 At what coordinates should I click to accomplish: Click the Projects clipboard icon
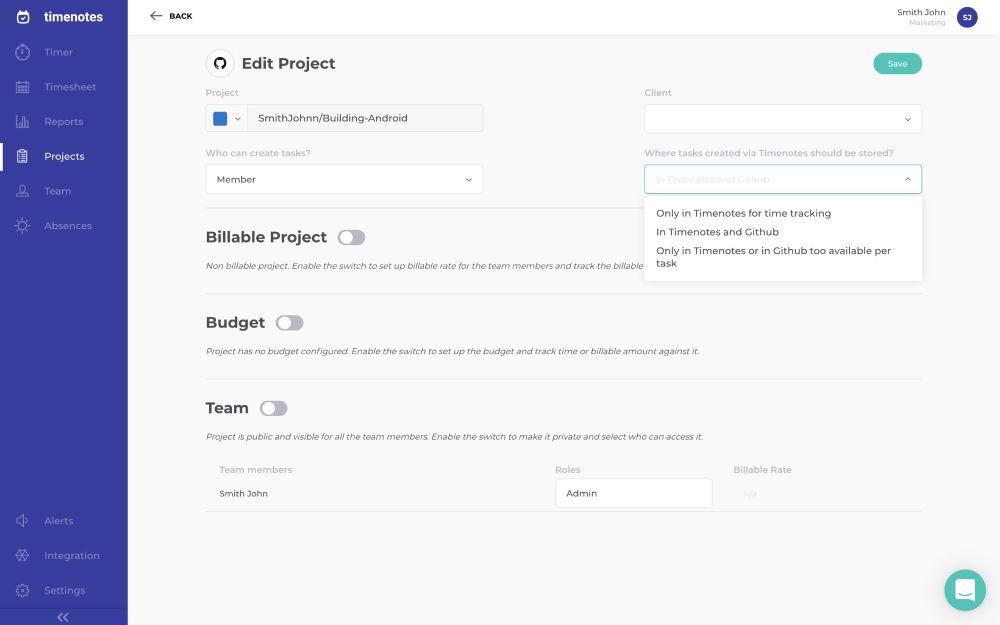22,156
